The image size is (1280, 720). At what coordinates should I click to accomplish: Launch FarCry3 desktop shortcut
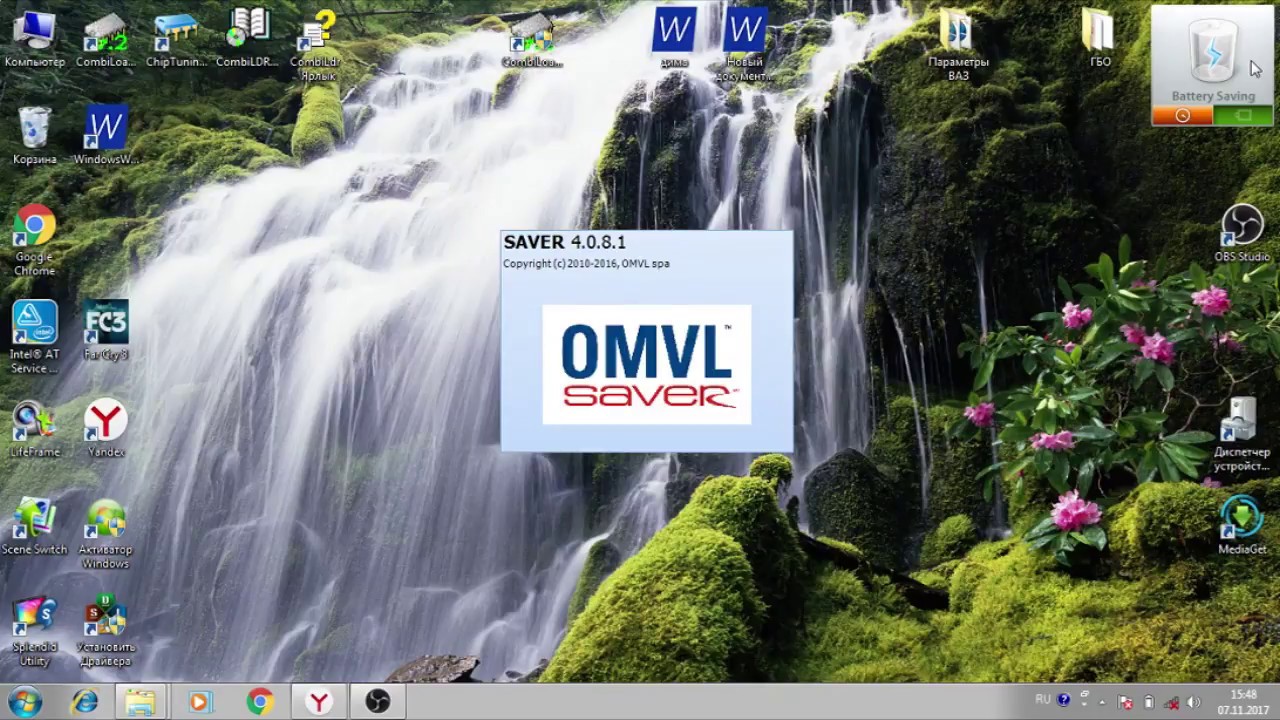click(106, 330)
